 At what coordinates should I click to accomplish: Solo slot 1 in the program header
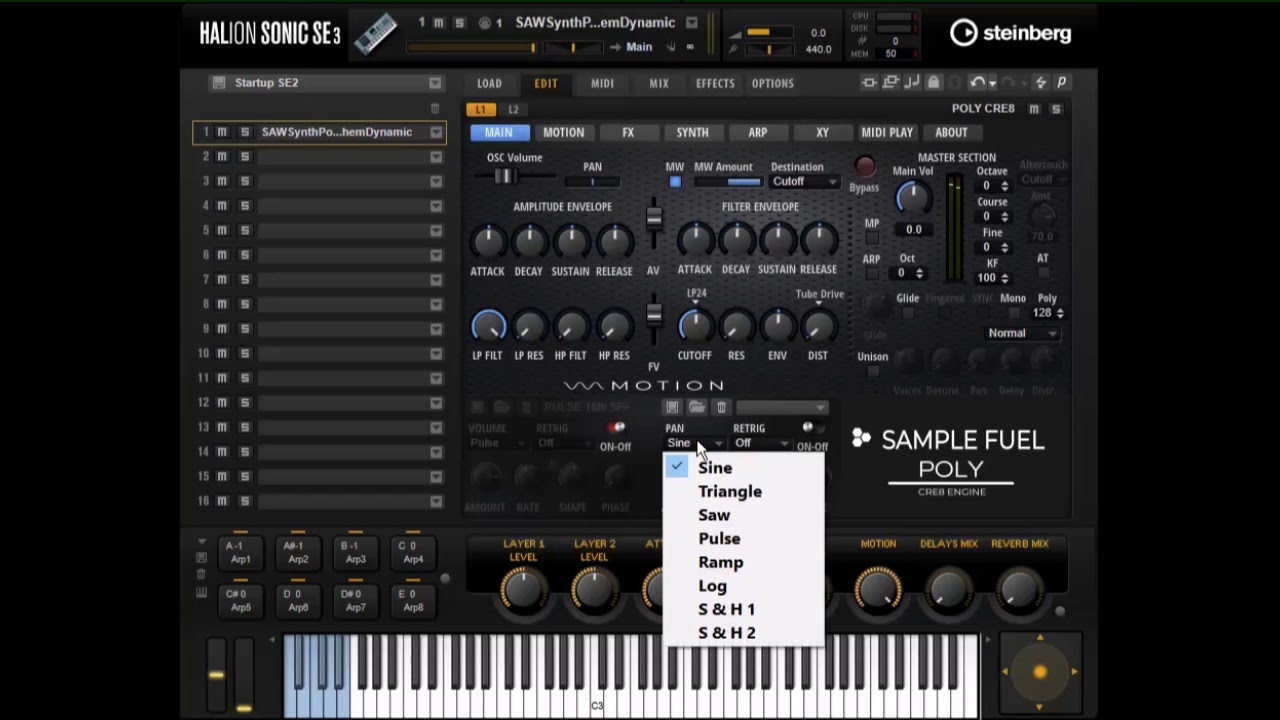point(459,23)
